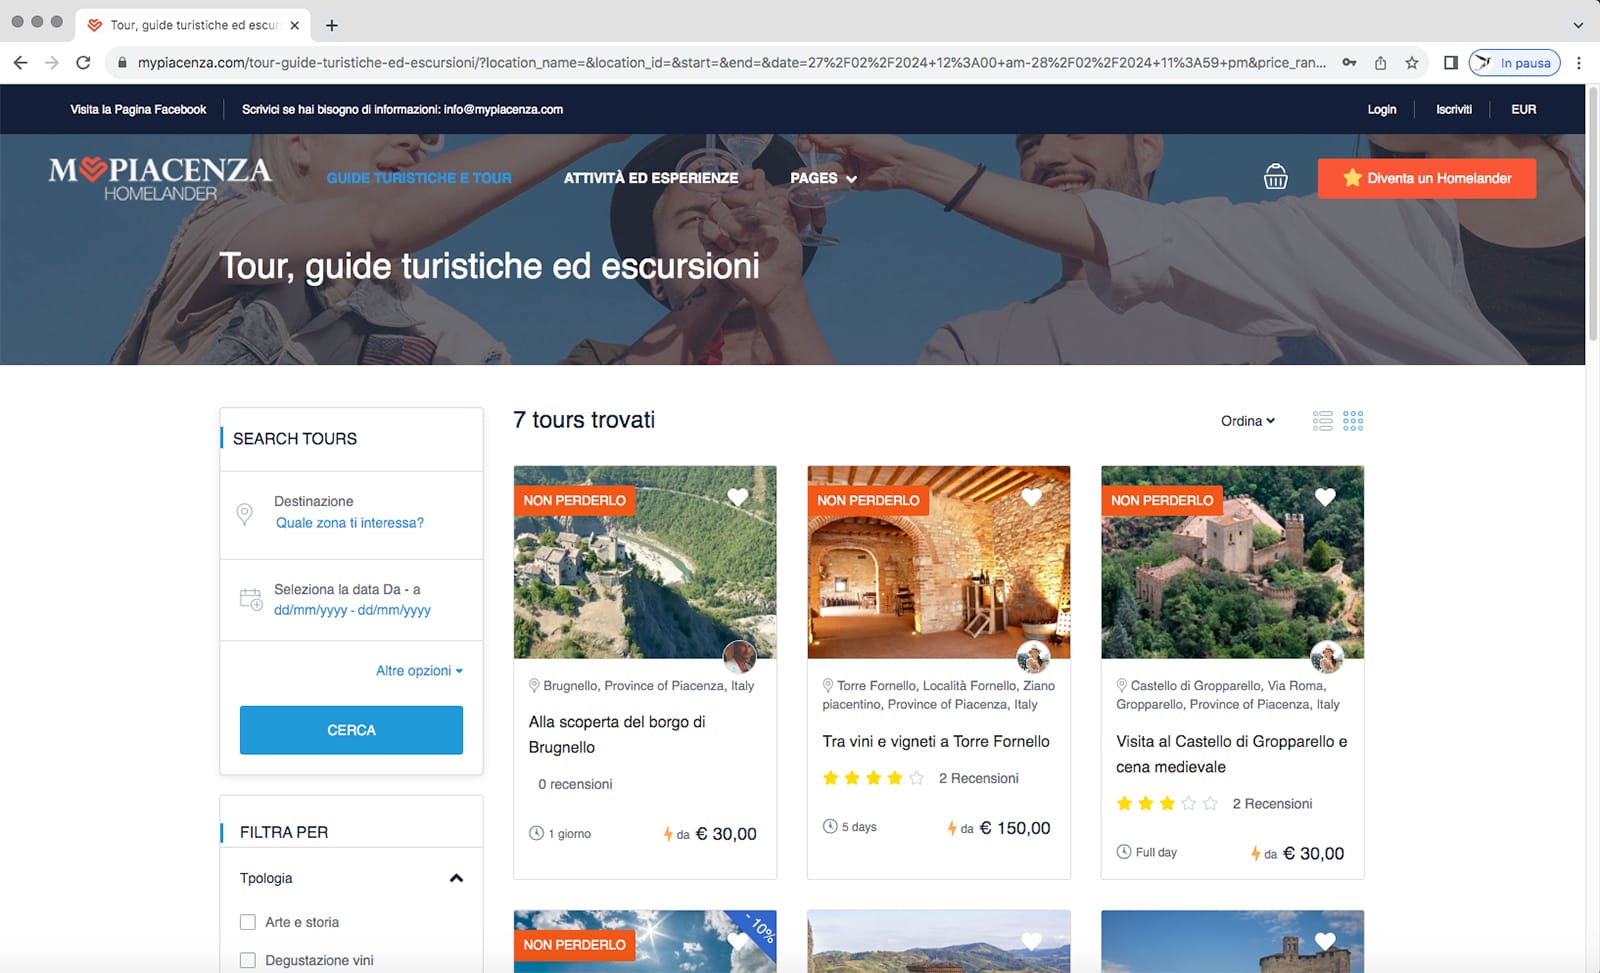Open the EUR currency selector
Screen dimensions: 1600x973
pyautogui.click(x=1523, y=109)
